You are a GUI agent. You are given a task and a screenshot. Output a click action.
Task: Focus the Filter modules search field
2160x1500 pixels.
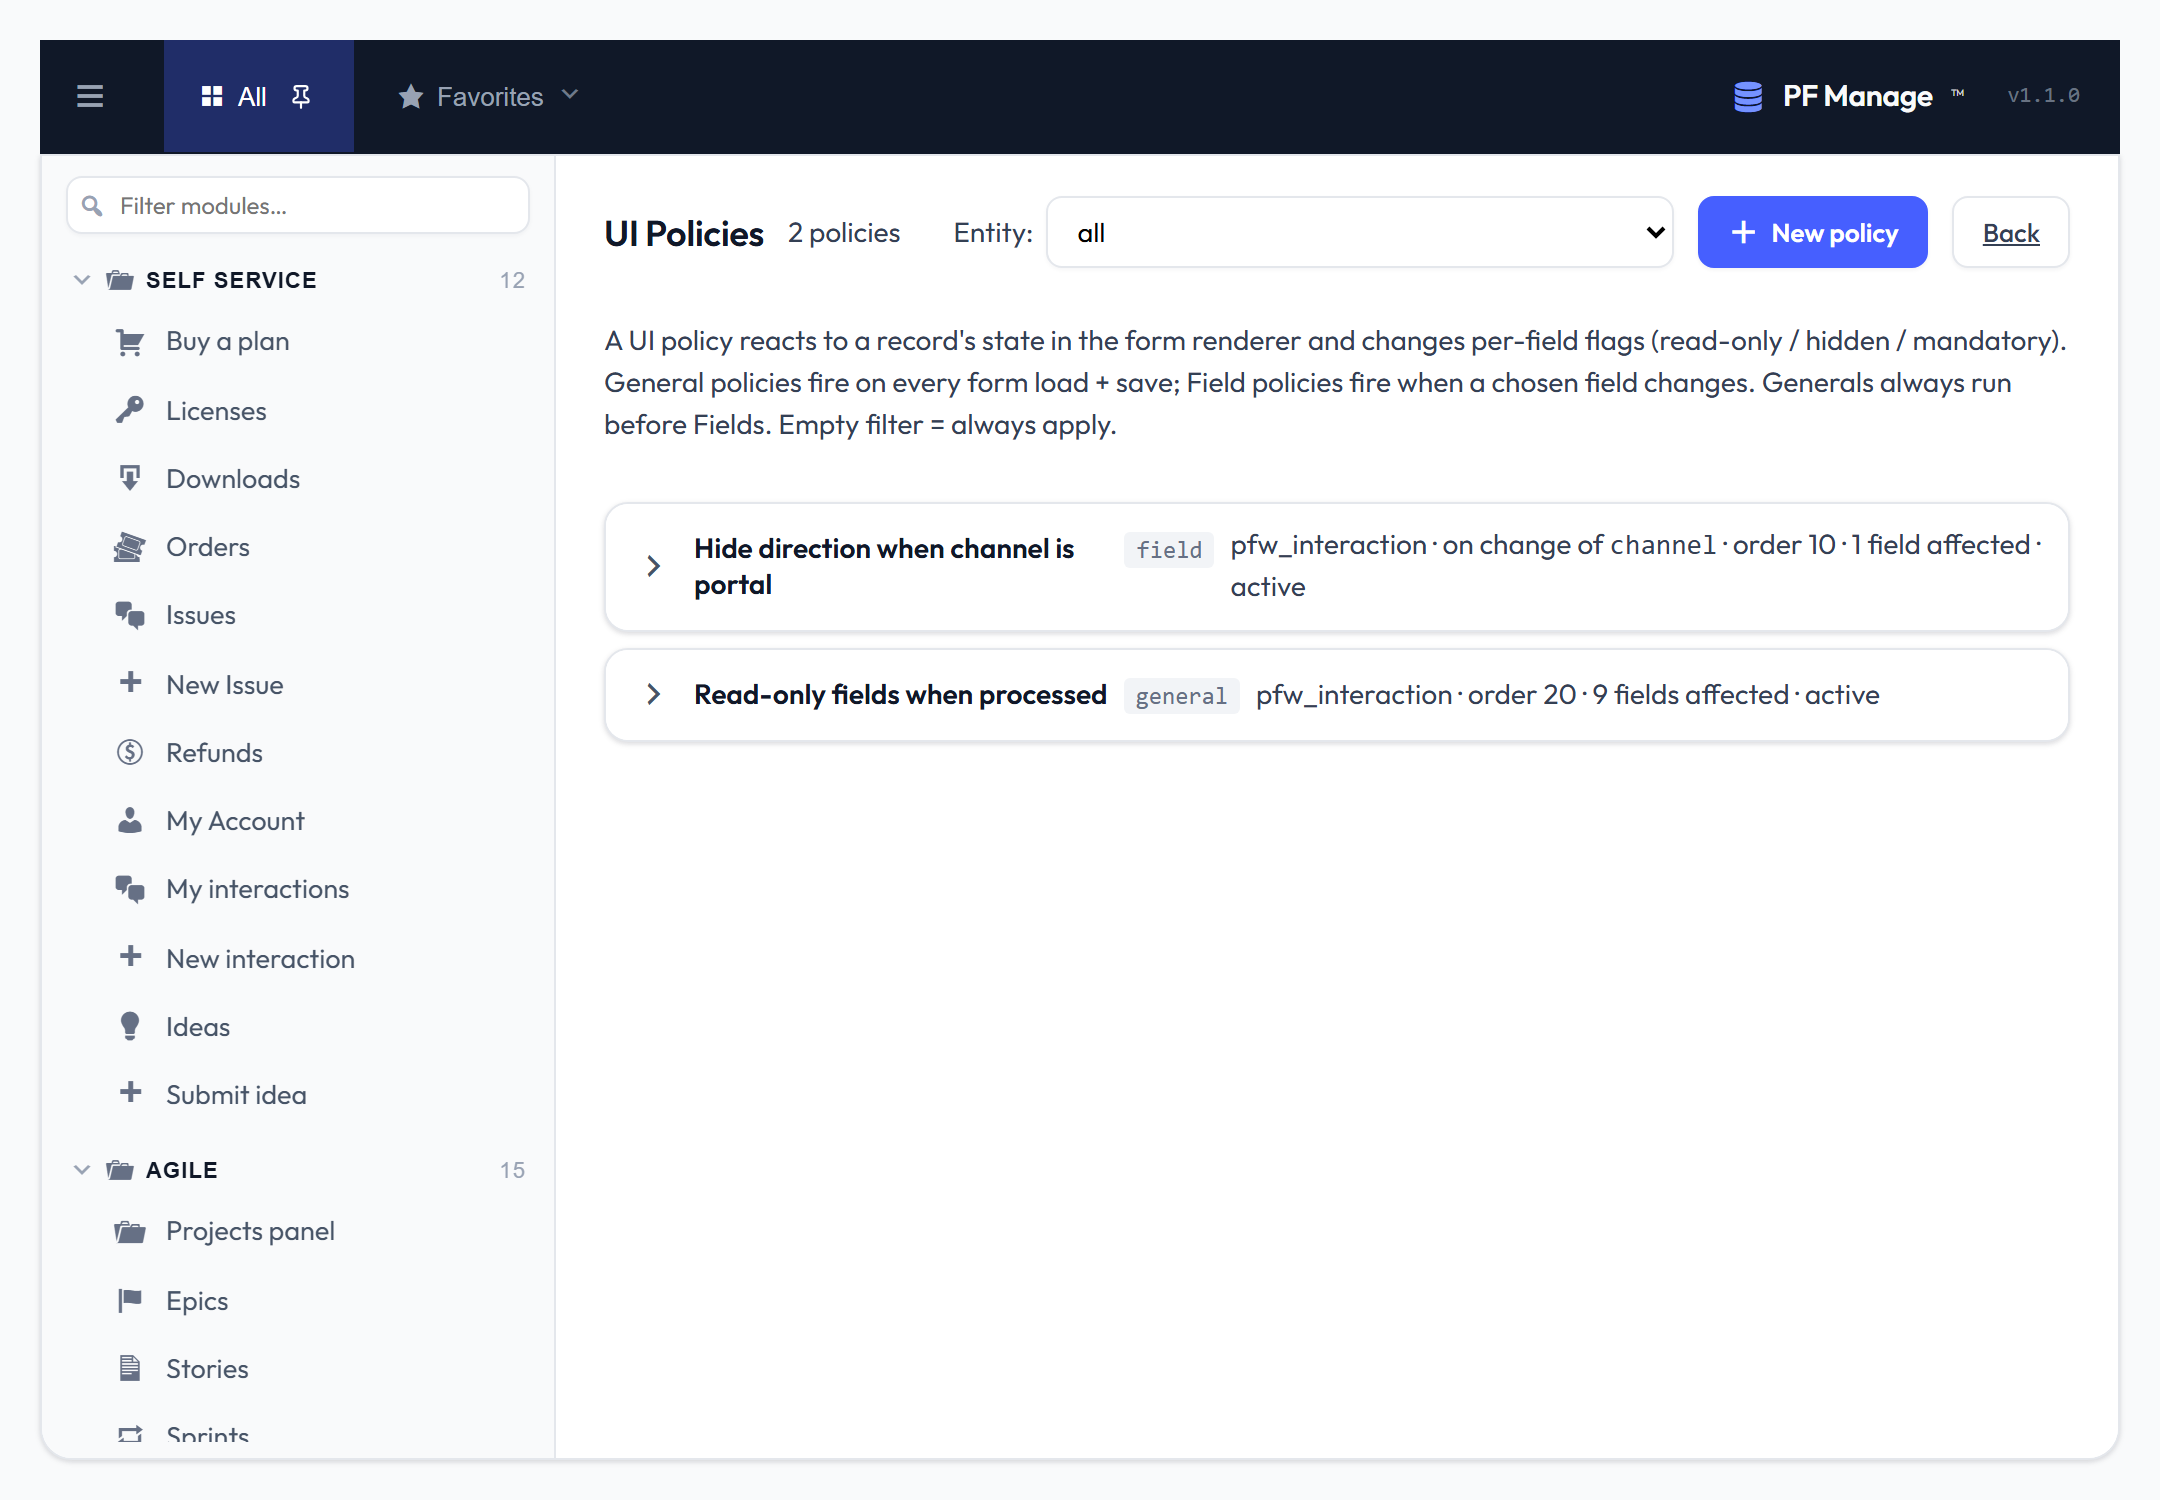[x=298, y=206]
